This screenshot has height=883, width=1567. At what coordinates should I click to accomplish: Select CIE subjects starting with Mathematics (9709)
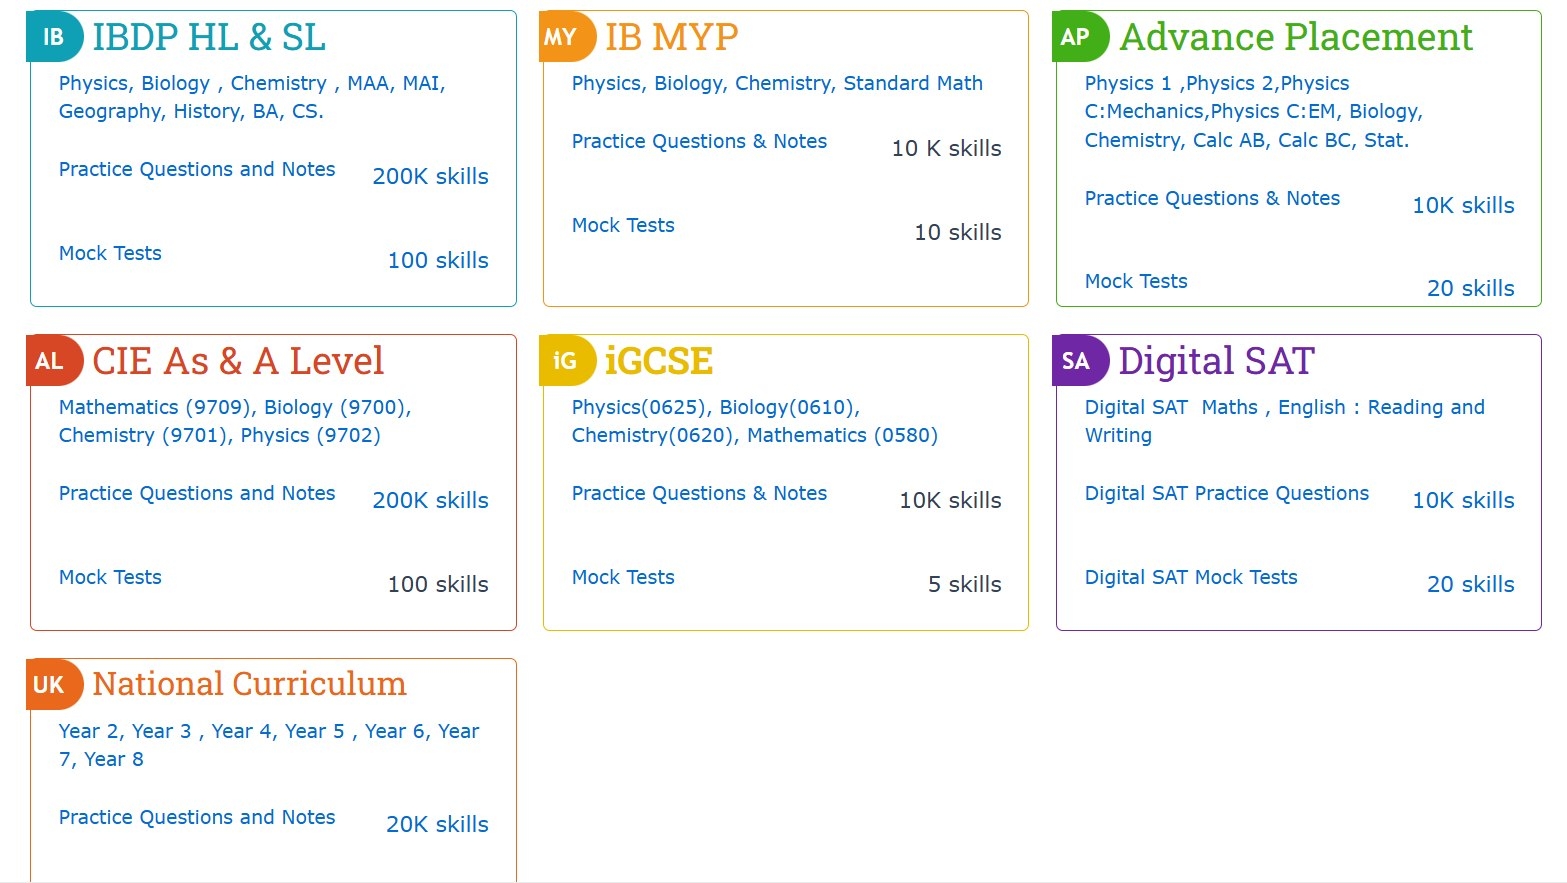tap(235, 421)
